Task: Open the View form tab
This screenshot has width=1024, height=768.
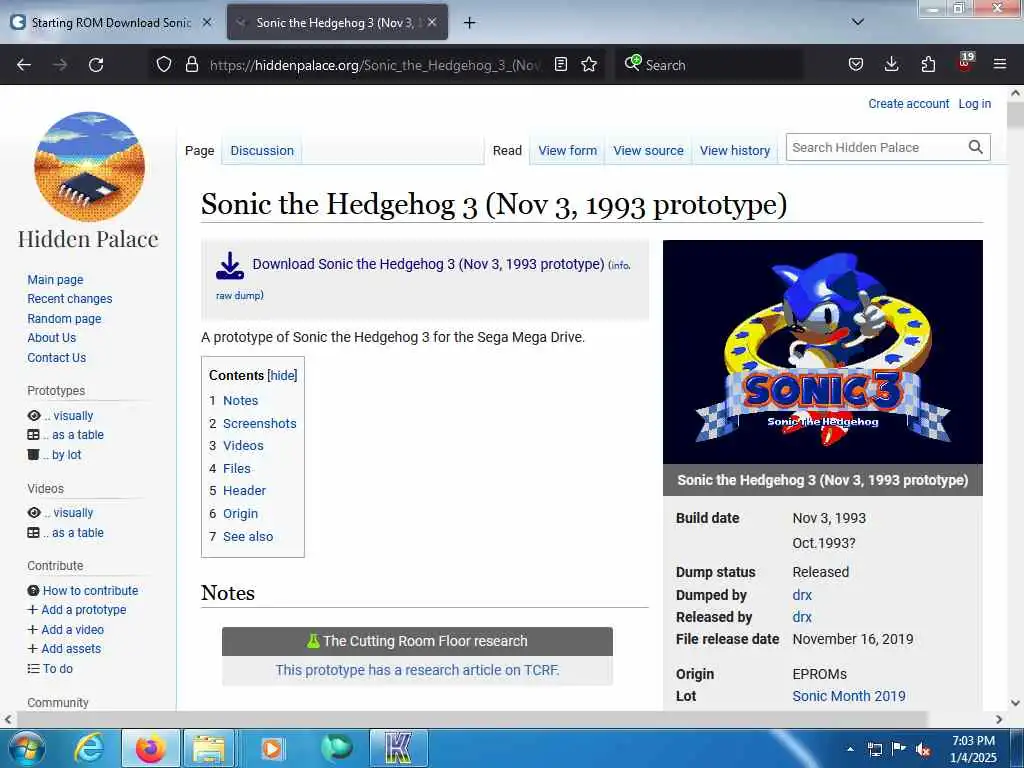Action: point(568,151)
